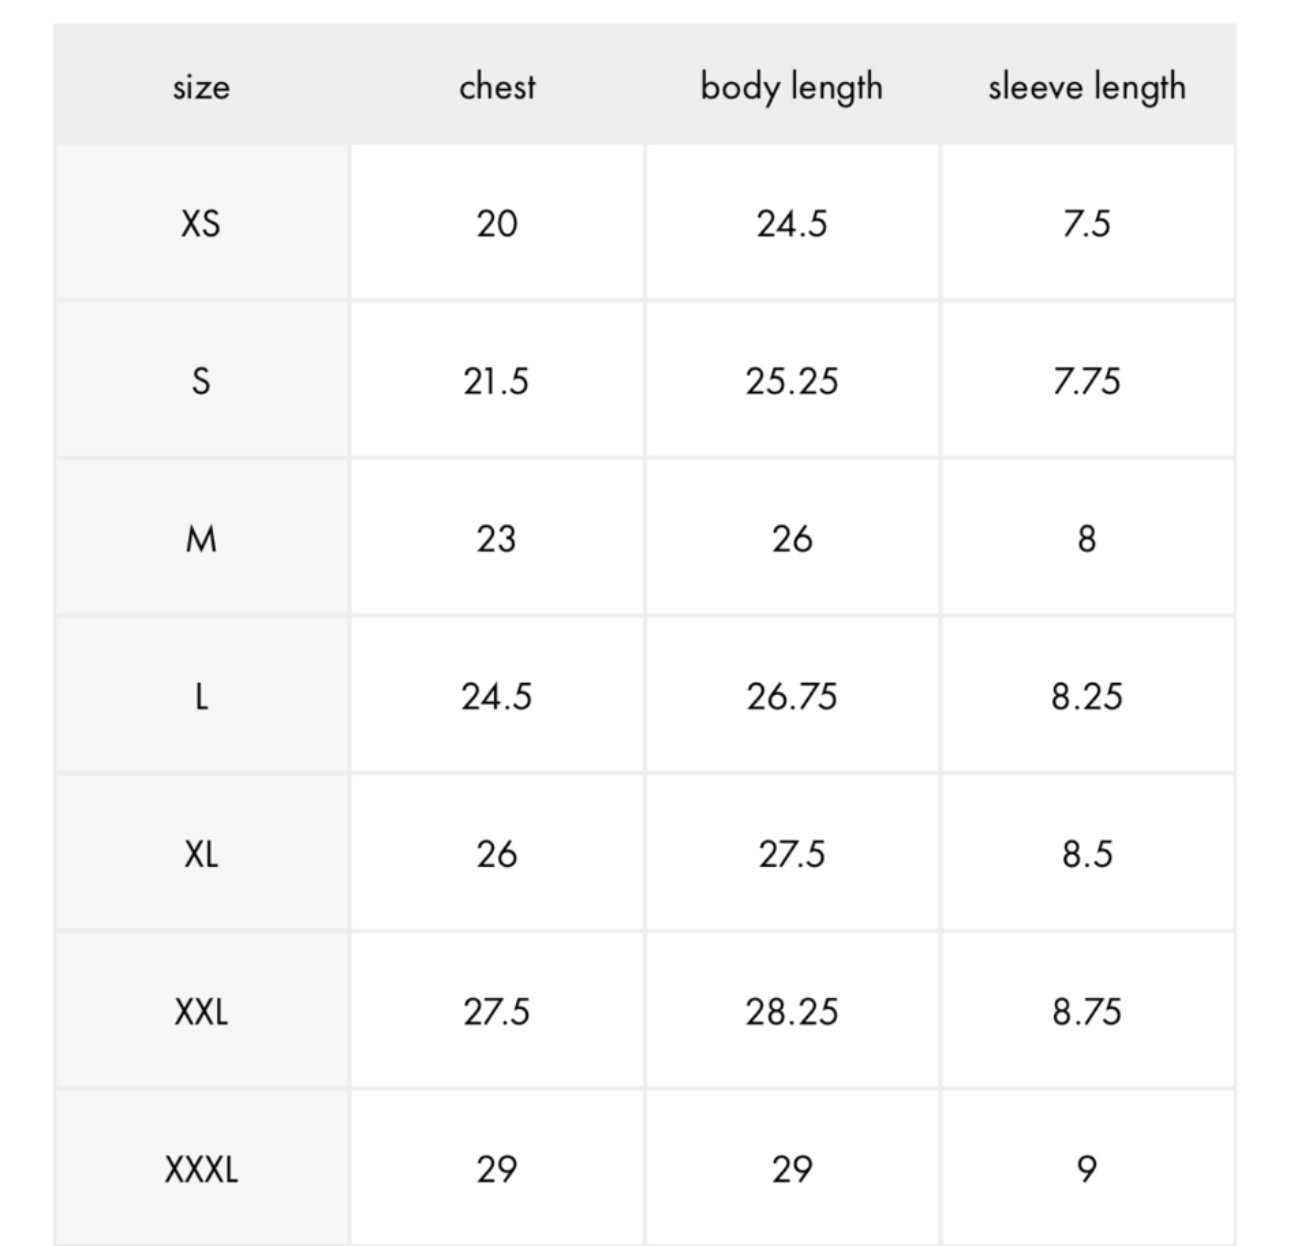Click M chest value 23
The image size is (1290, 1246).
[x=497, y=539]
